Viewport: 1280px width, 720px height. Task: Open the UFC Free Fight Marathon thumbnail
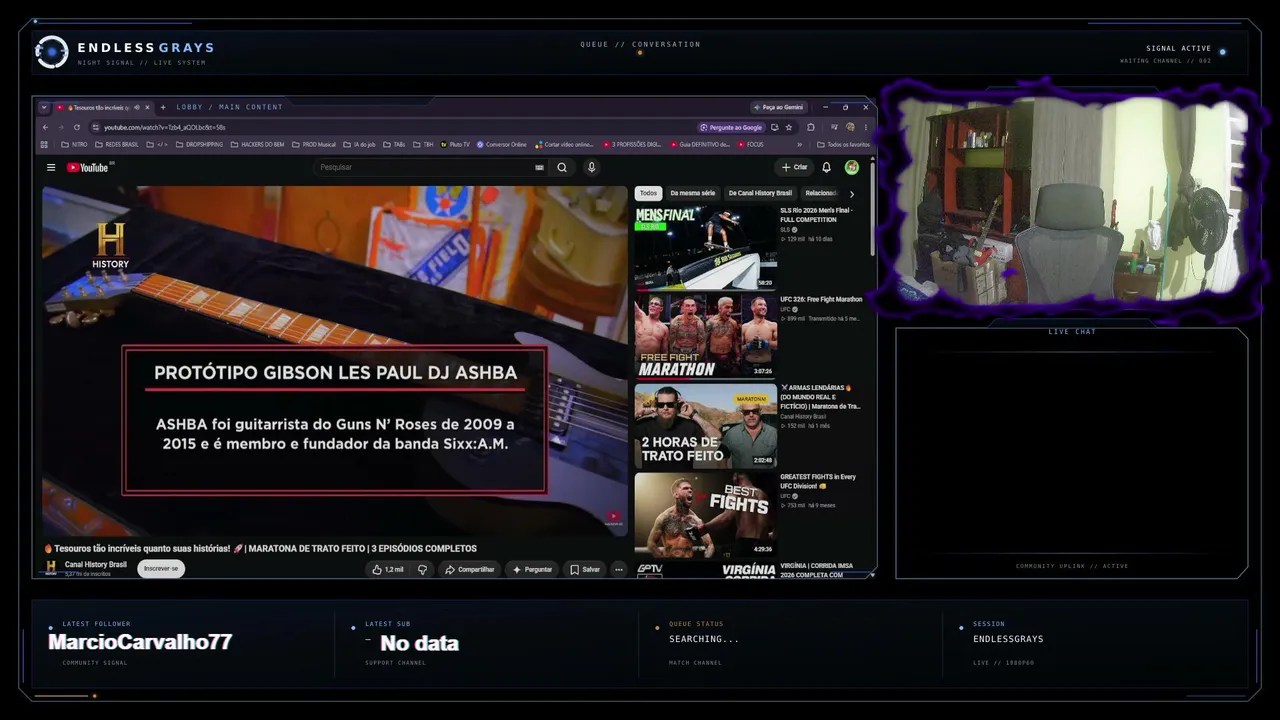tap(705, 336)
